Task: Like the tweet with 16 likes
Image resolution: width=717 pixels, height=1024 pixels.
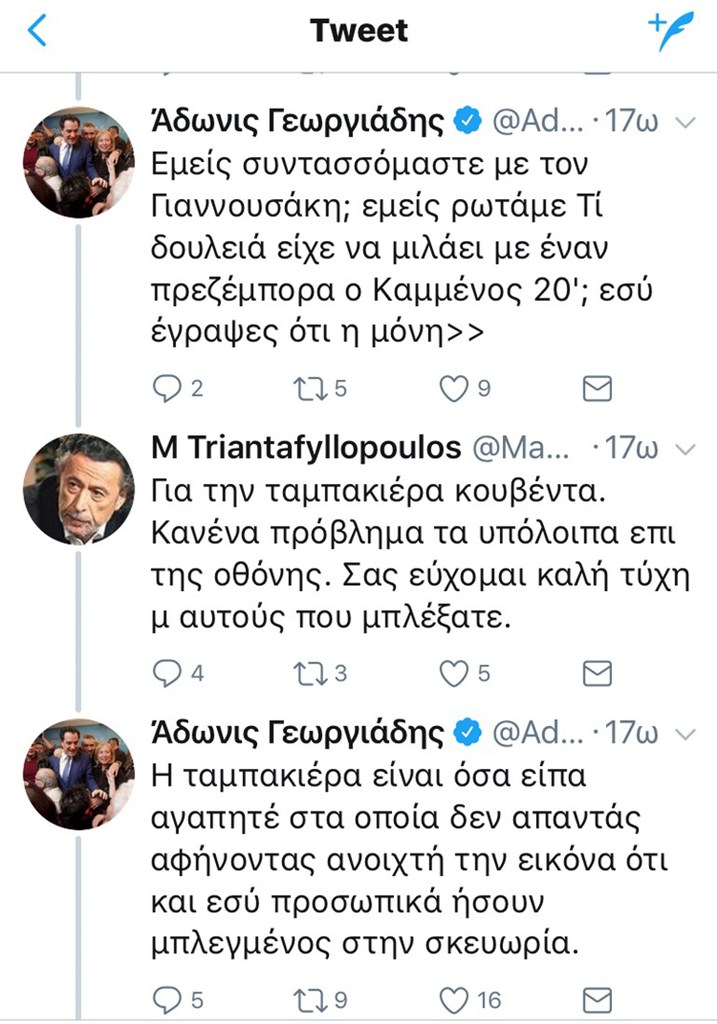Action: (455, 999)
